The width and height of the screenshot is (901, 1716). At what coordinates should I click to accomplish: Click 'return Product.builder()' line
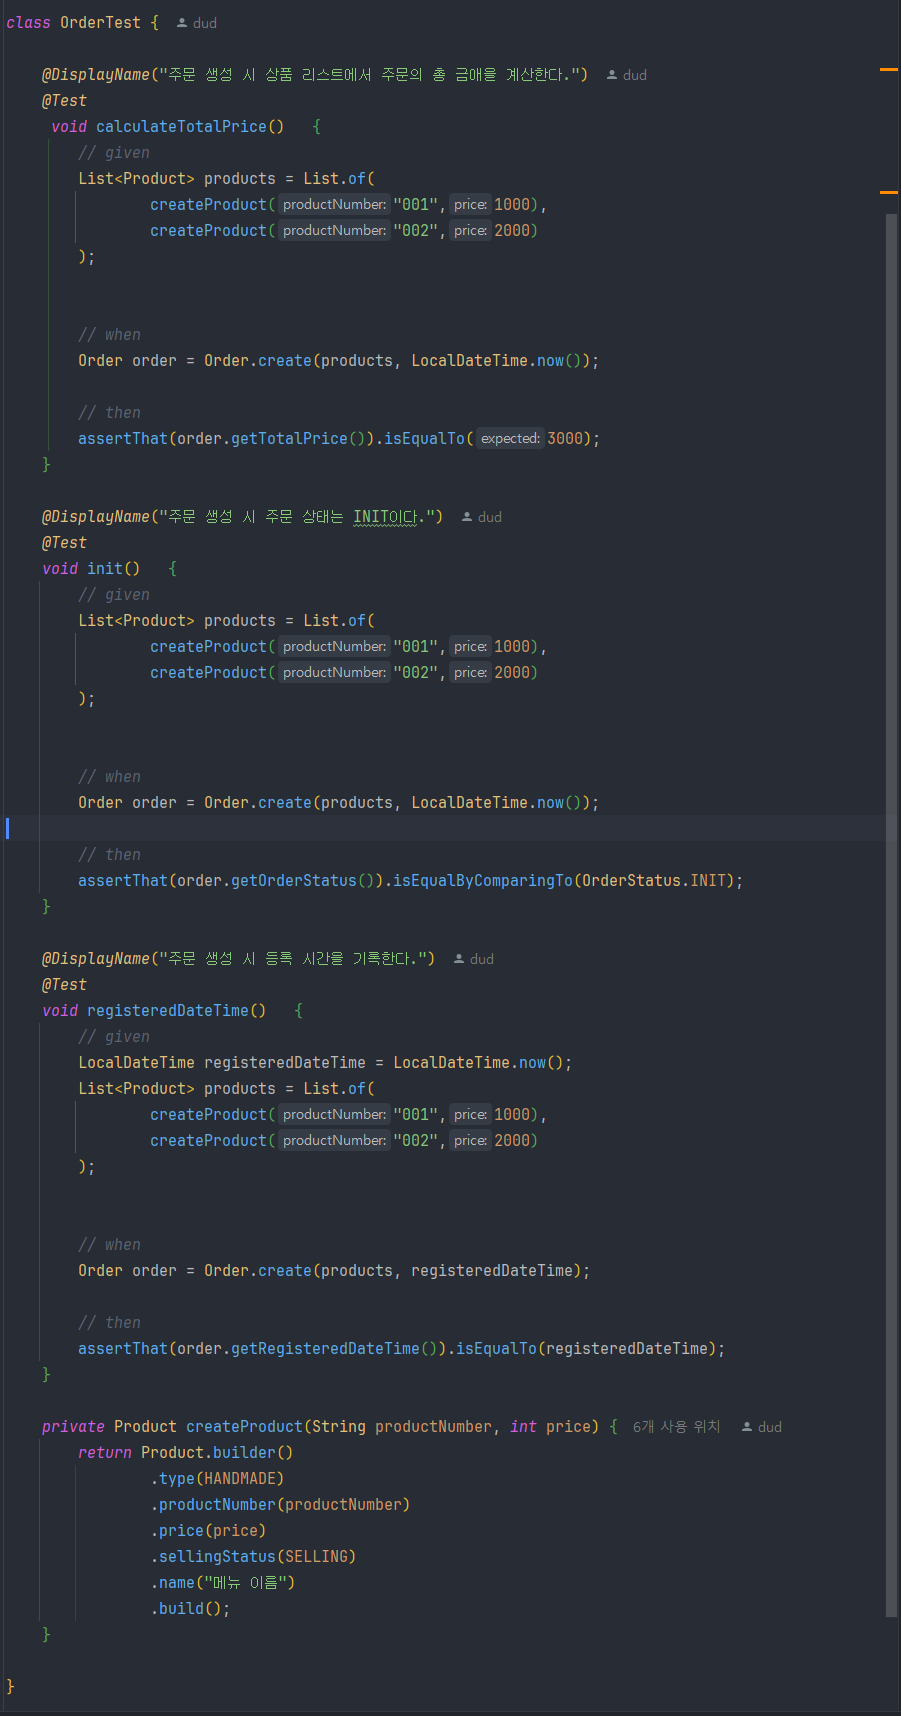click(186, 1453)
